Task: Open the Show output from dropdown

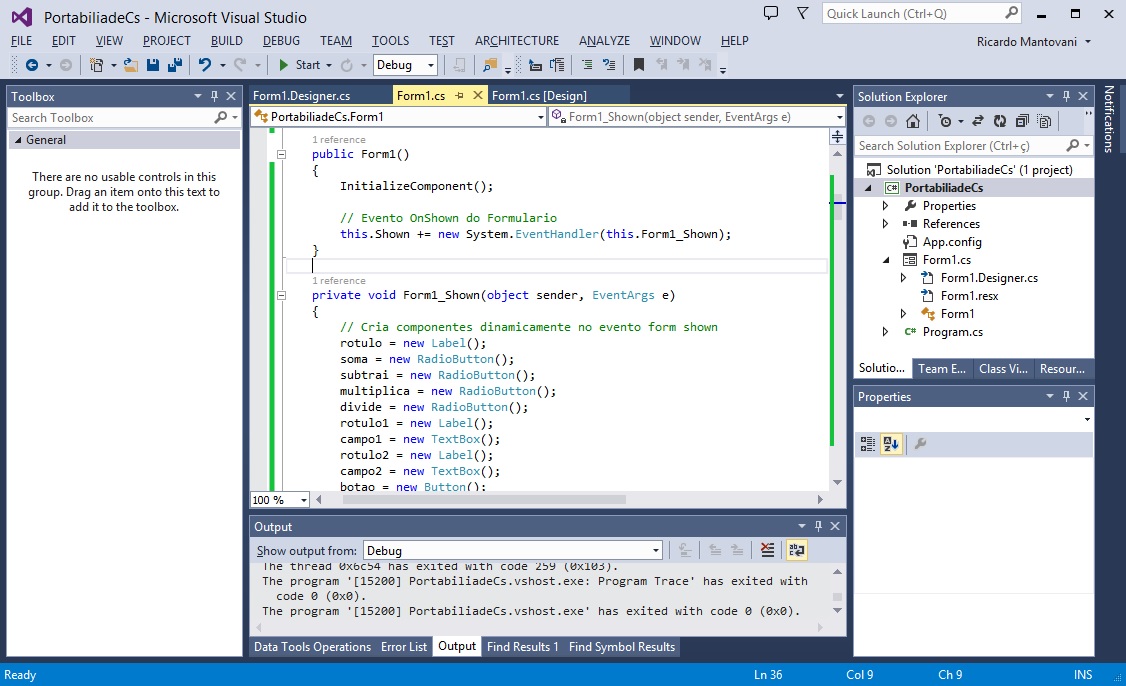Action: 512,550
